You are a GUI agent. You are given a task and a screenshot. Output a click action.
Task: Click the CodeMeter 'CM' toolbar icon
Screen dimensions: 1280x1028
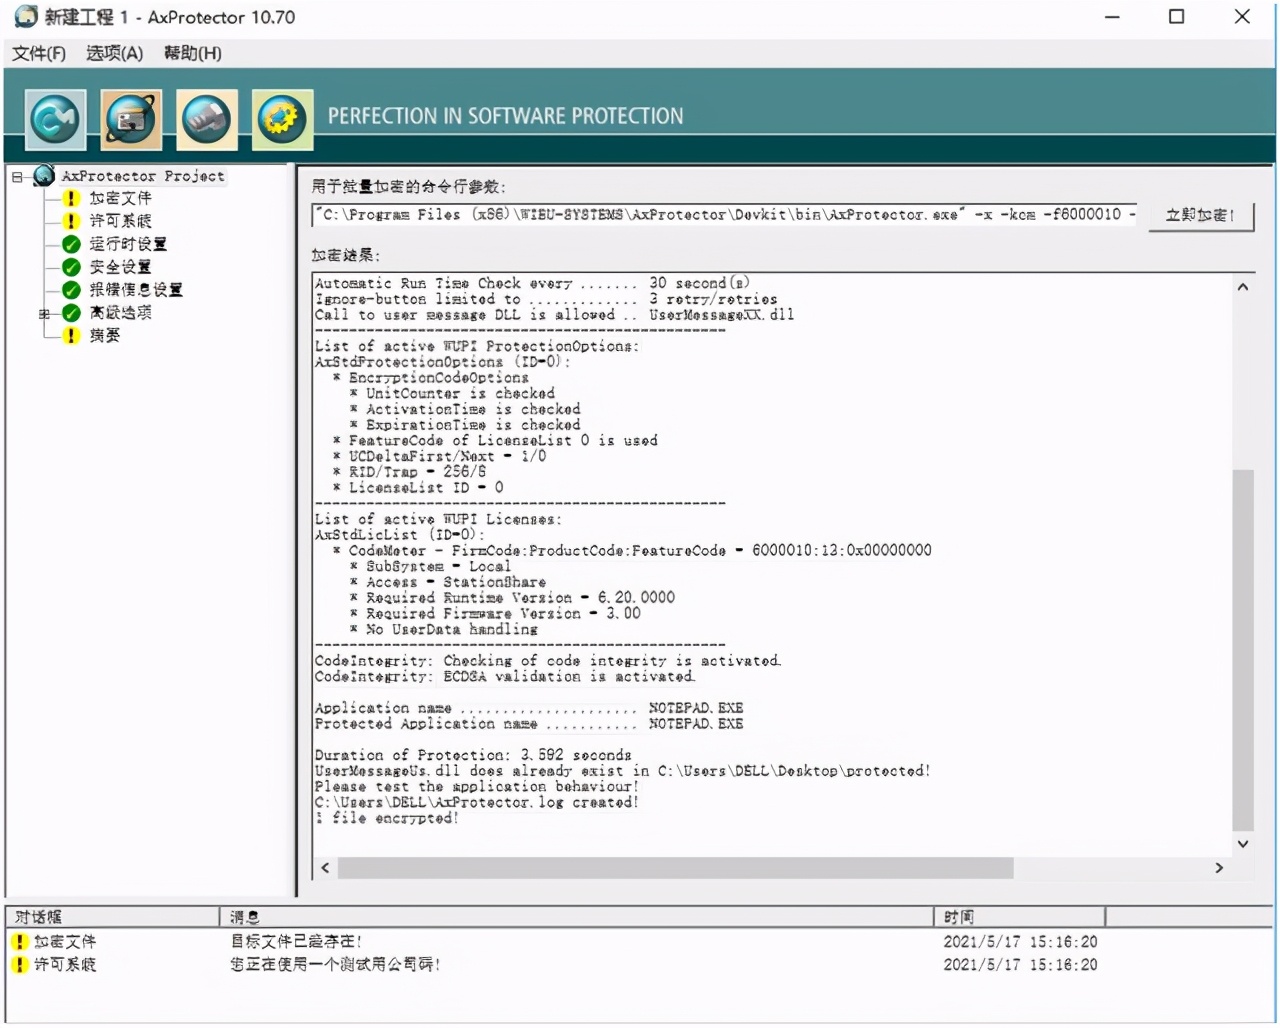coord(56,119)
